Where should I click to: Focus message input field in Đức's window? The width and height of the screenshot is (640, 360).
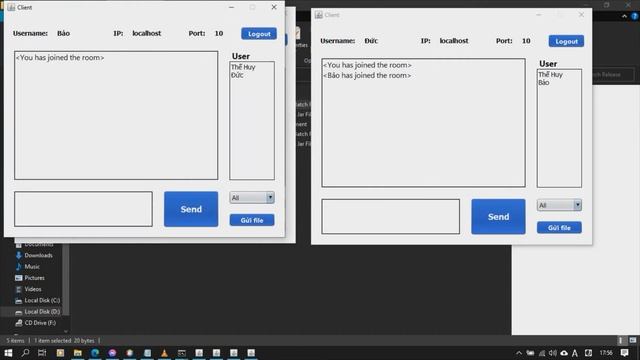click(x=391, y=217)
